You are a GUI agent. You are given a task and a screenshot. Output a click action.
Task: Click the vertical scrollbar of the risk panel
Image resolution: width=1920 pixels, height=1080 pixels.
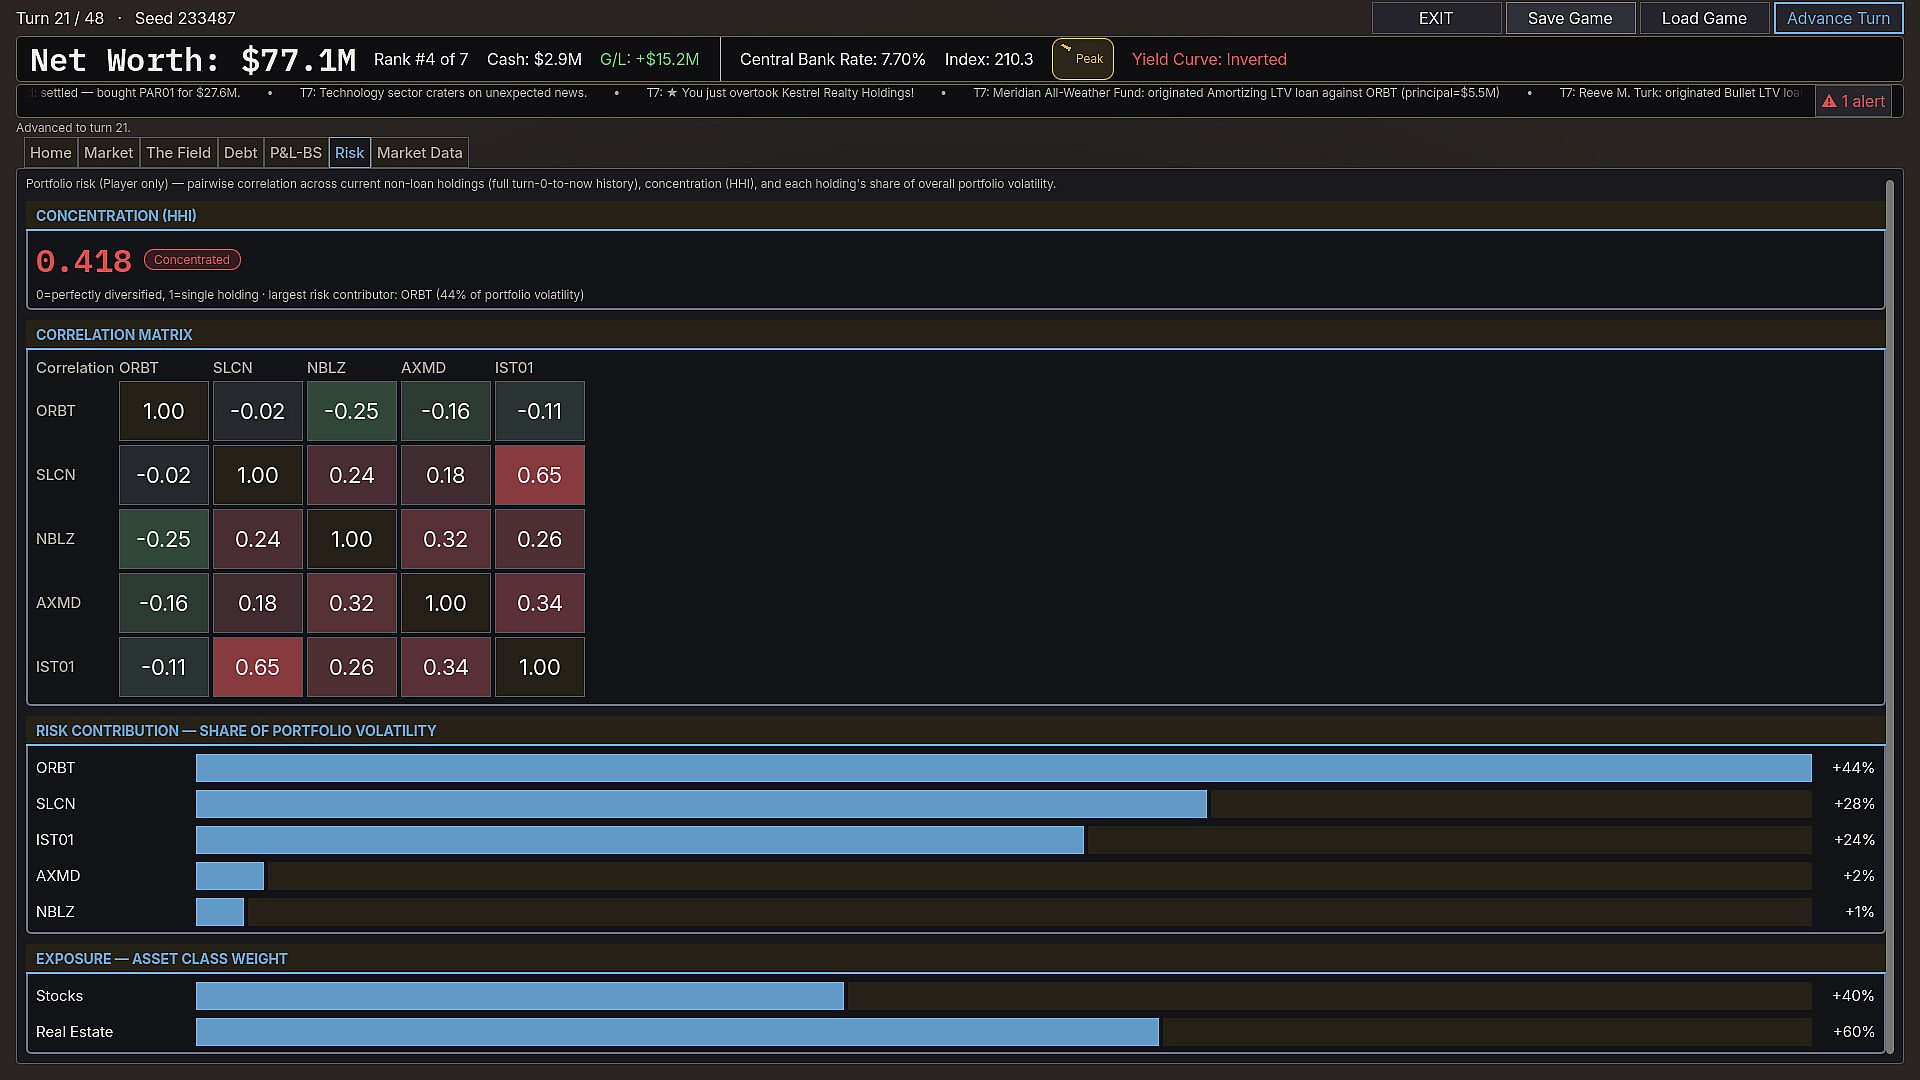[1889, 615]
